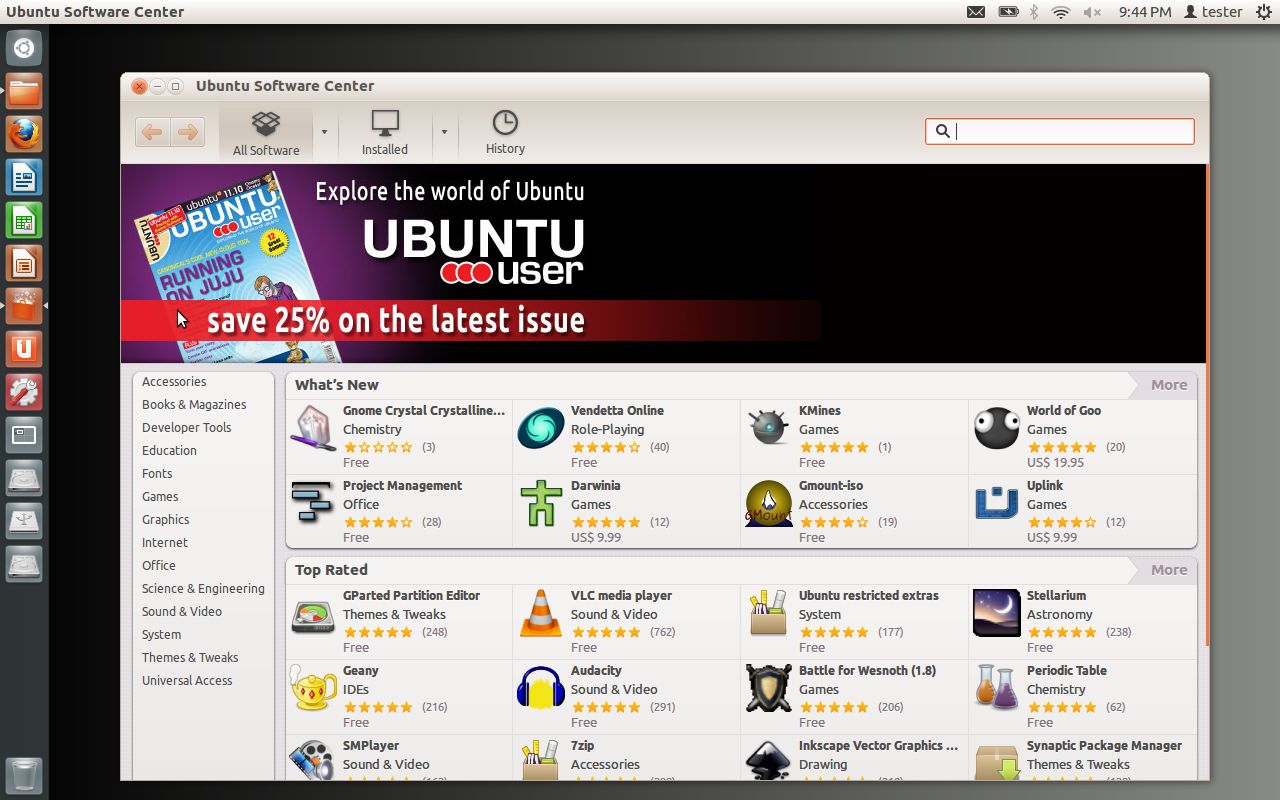Click the Synaptic Package Manager title

click(x=1104, y=746)
